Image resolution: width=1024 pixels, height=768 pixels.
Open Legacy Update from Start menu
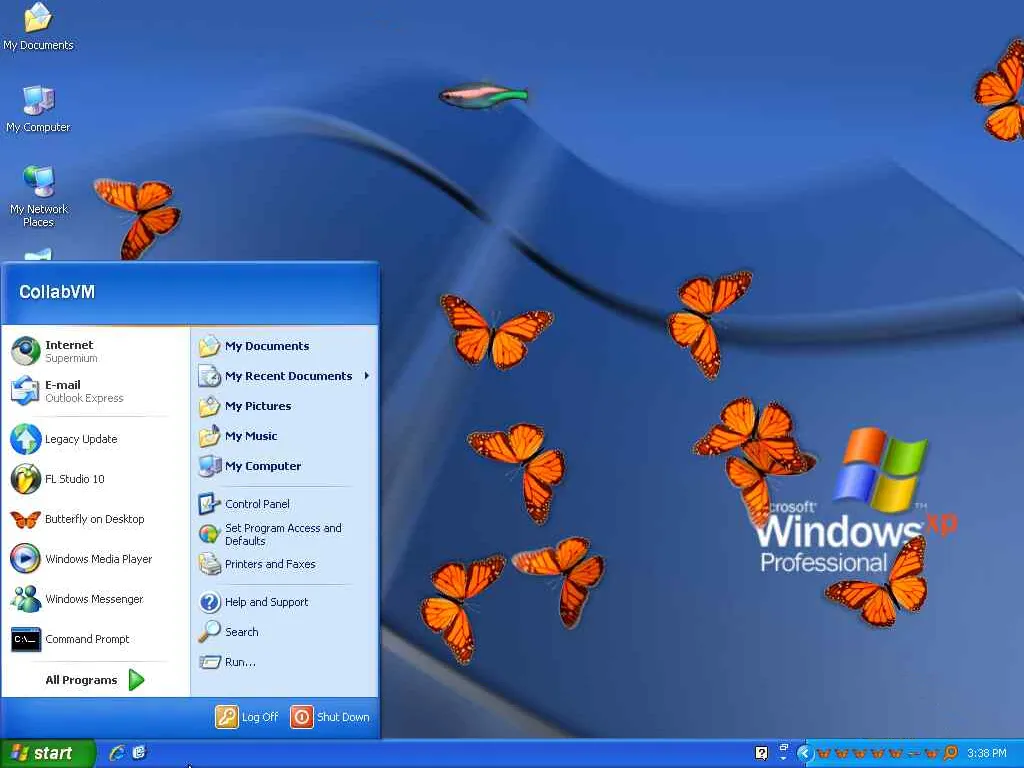95,439
